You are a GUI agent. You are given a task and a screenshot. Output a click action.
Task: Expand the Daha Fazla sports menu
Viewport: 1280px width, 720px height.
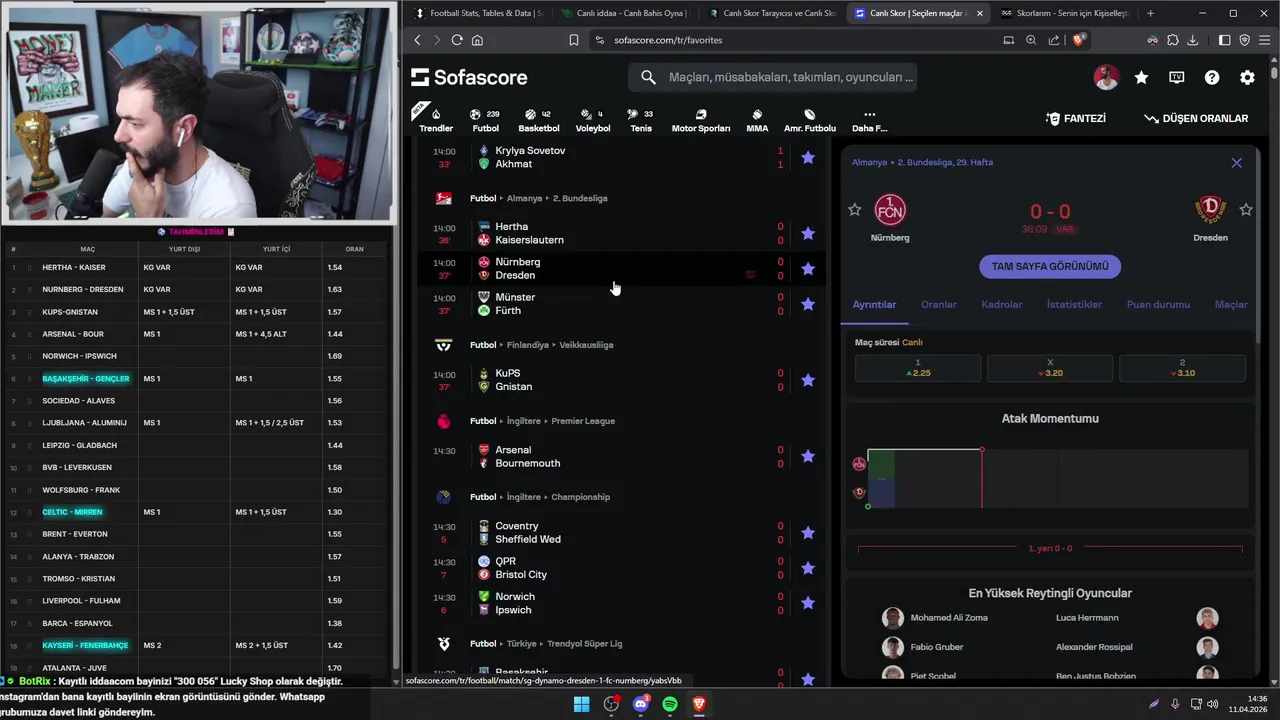tap(869, 120)
